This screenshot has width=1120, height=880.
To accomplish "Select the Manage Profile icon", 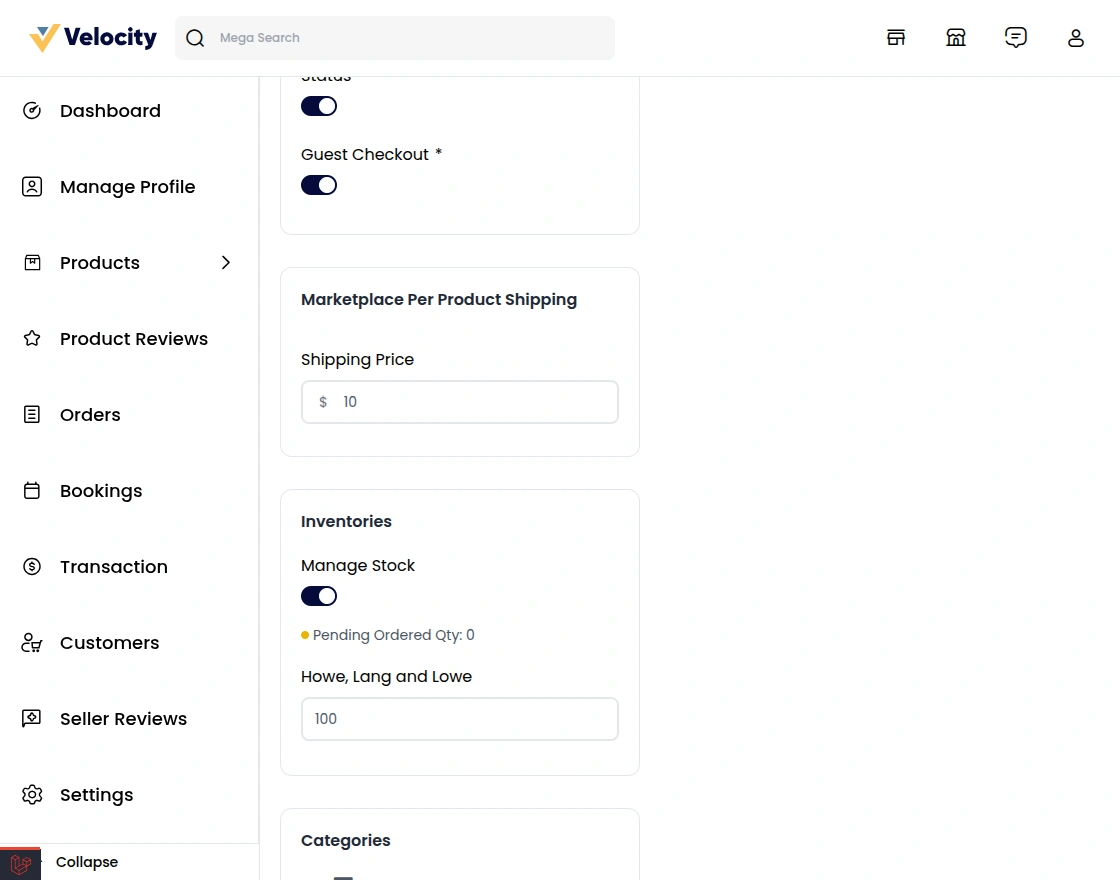I will tap(32, 186).
